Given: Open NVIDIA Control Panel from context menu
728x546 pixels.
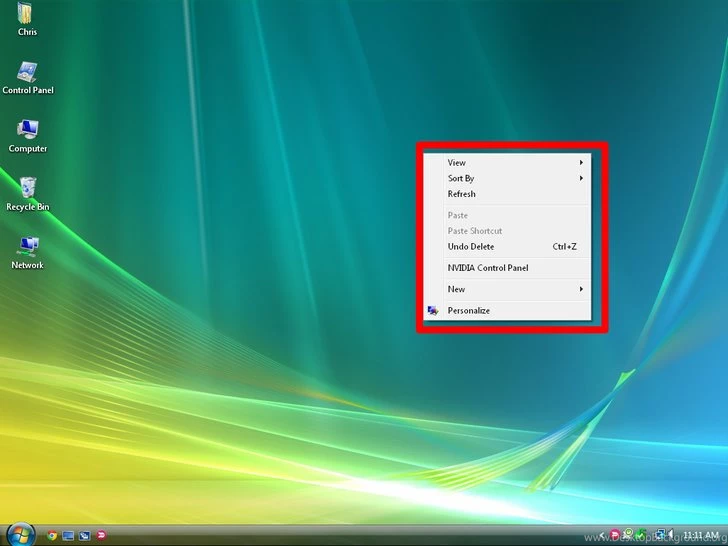Looking at the screenshot, I should (x=507, y=268).
